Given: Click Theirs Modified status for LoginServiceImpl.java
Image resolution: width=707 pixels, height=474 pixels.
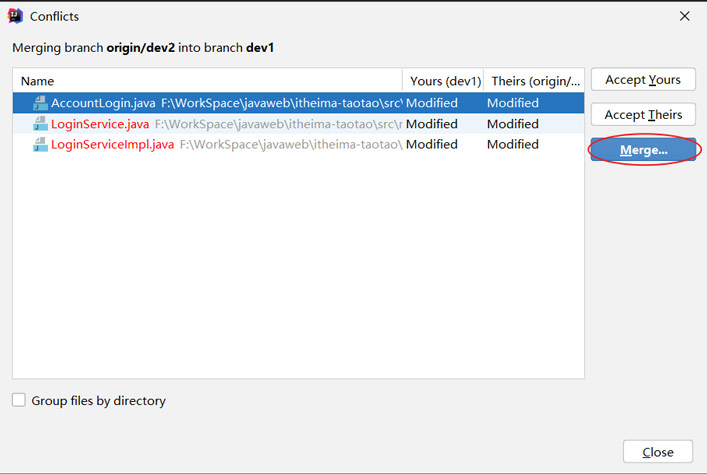Looking at the screenshot, I should (x=513, y=145).
